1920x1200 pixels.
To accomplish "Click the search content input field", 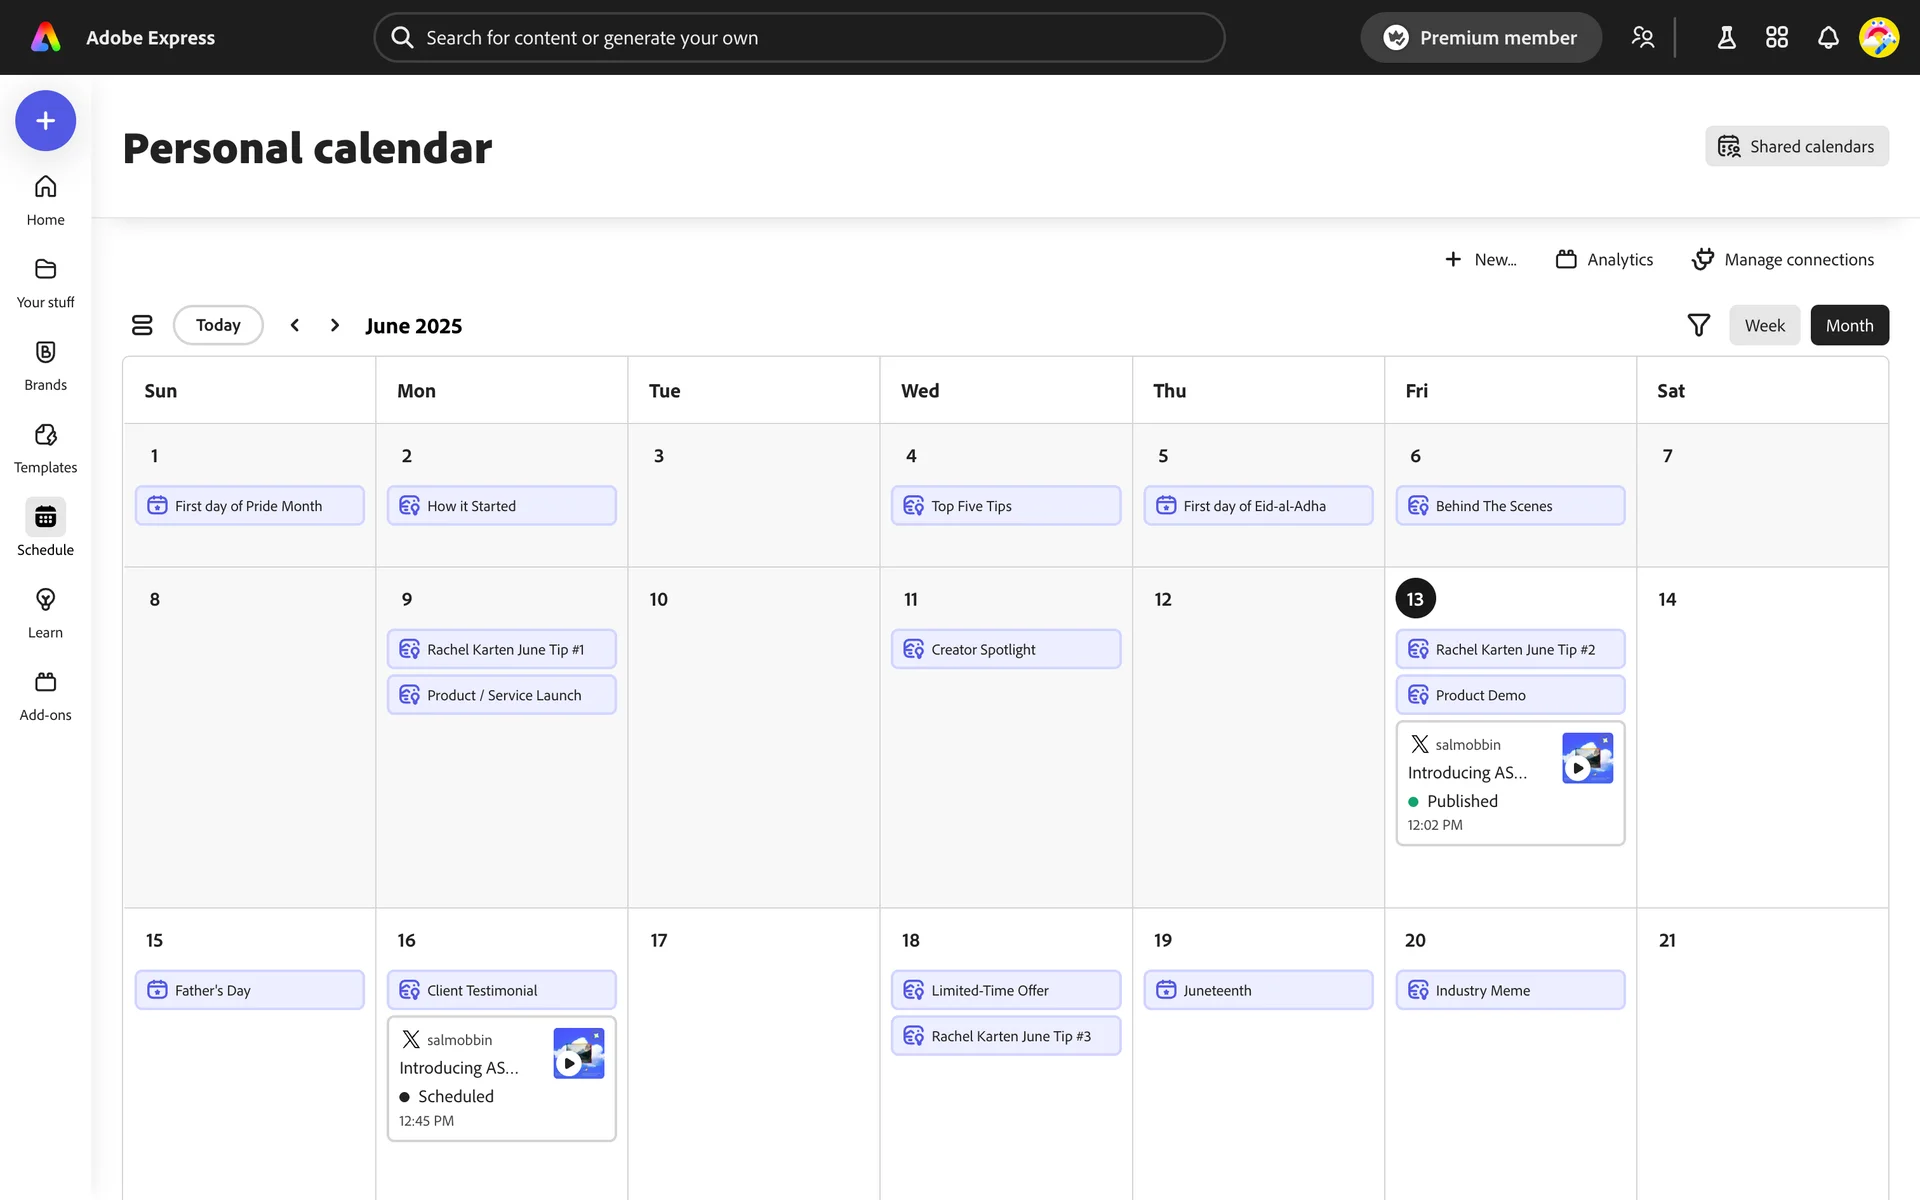I will point(799,38).
